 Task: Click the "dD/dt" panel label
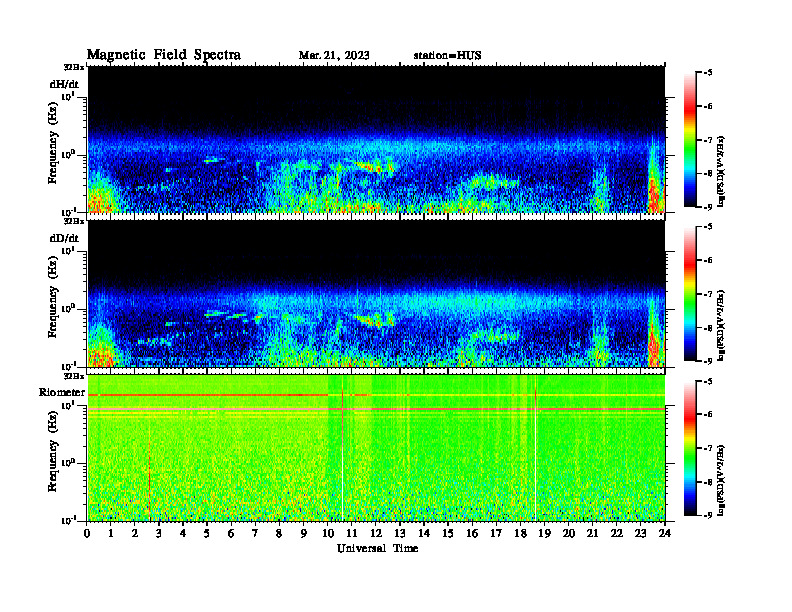click(x=64, y=238)
